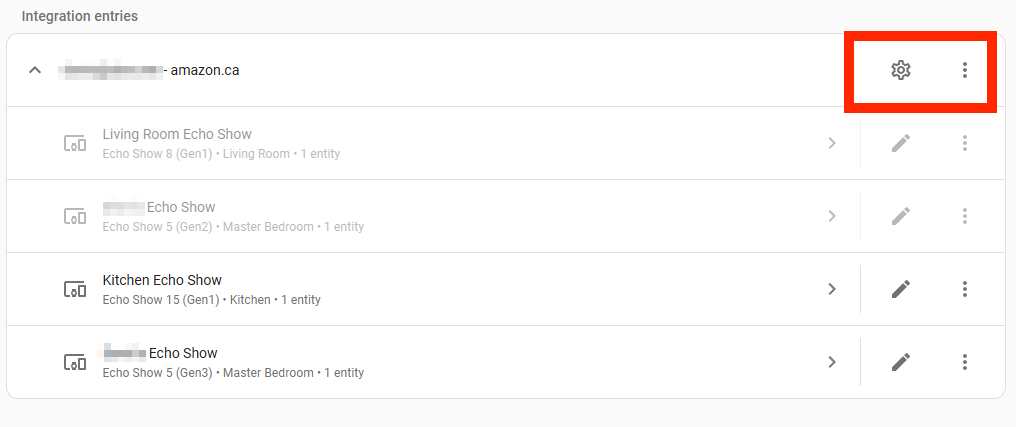The image size is (1016, 427).
Task: Edit the Echo Show 5 (Gen3) device
Action: 901,362
